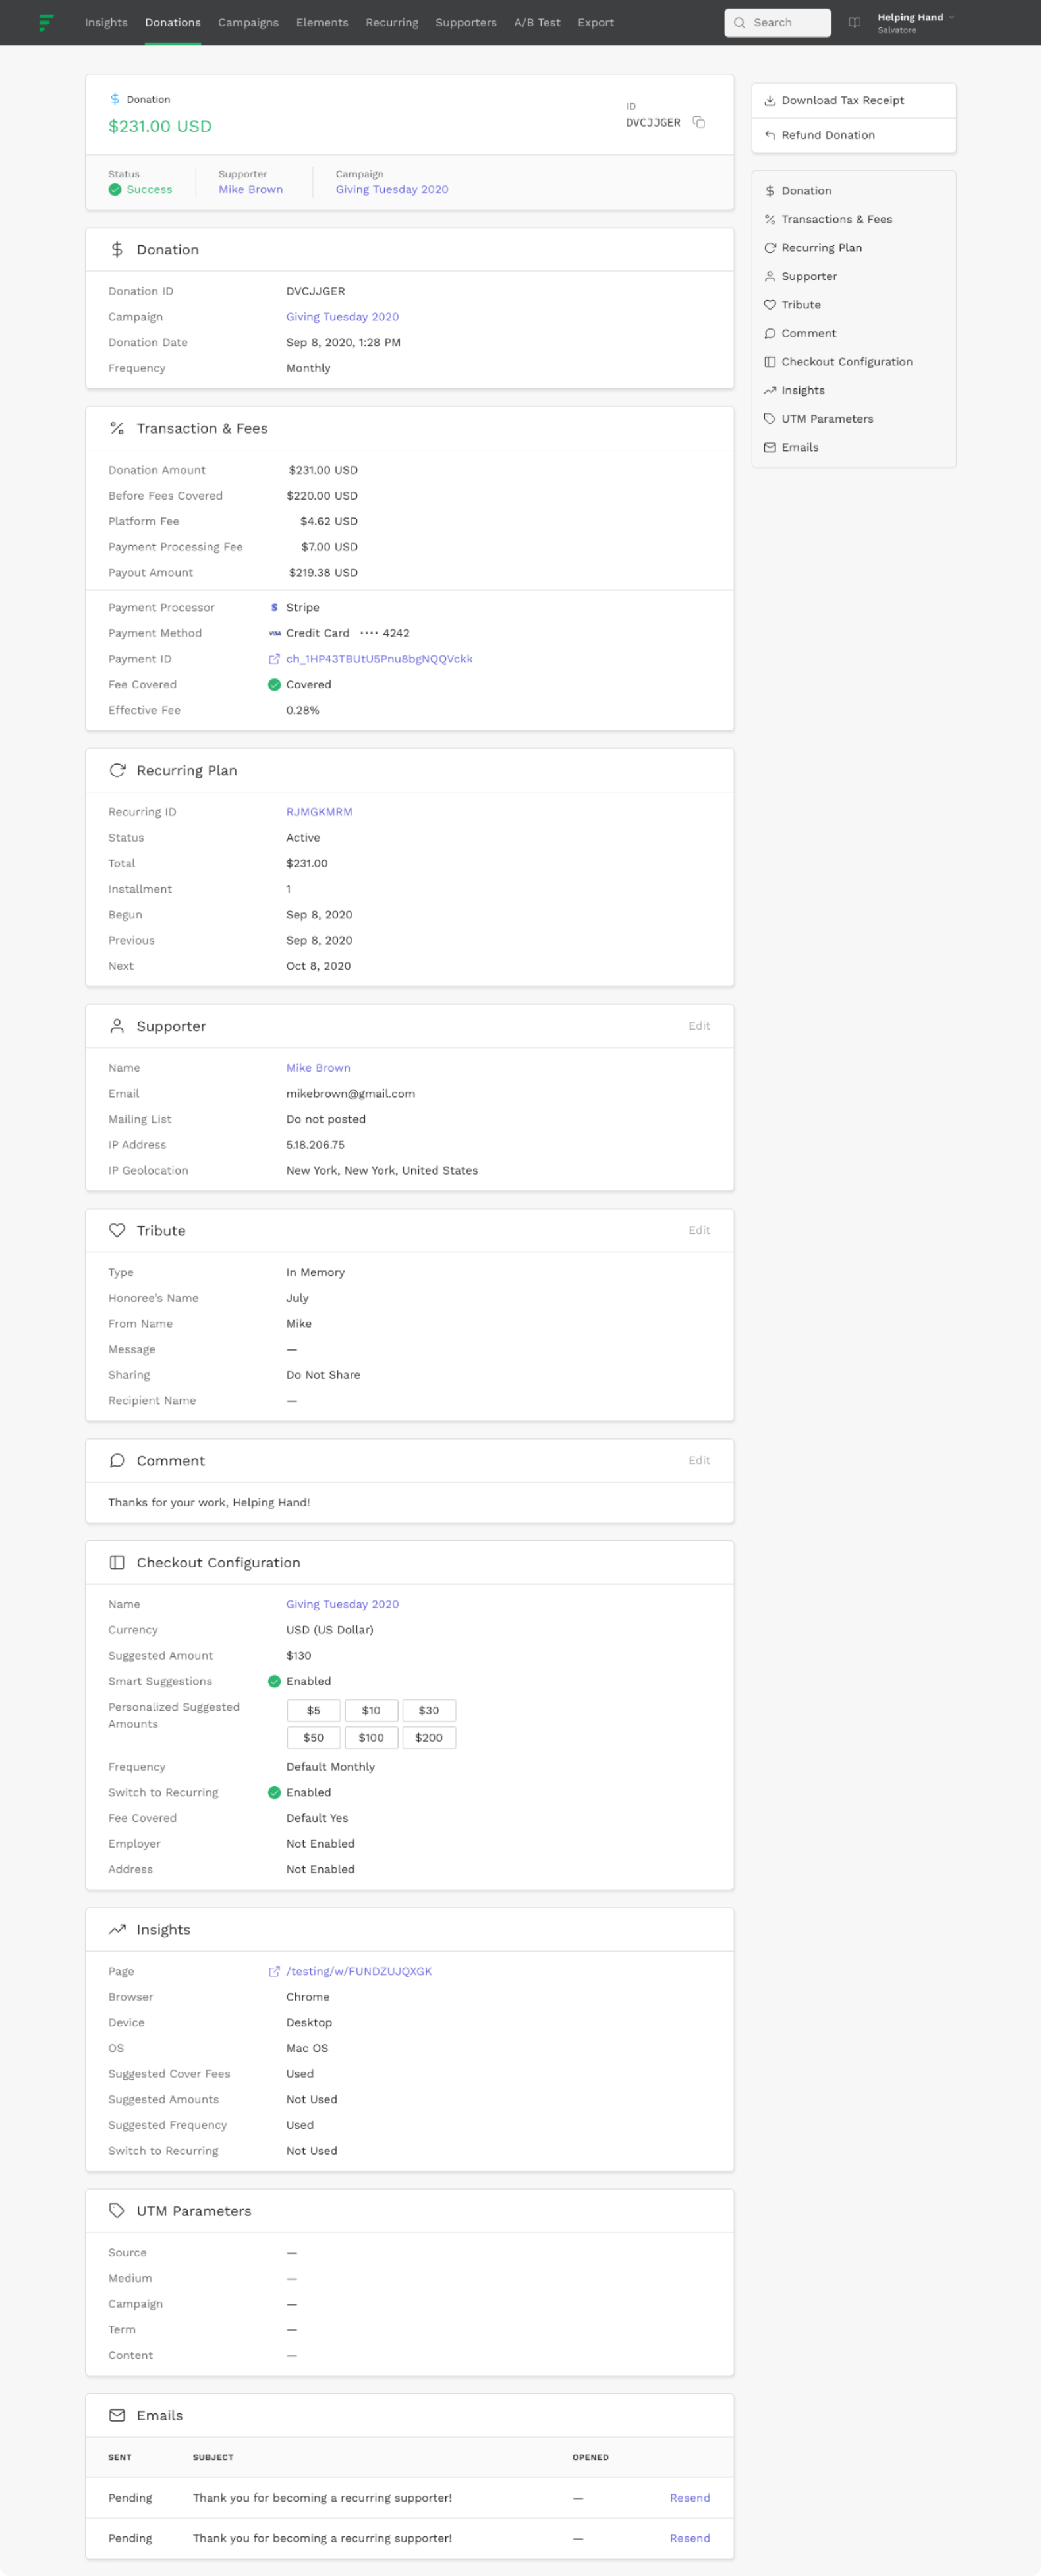
Task: Jump to Transactions & Fees in sidebar
Action: pyautogui.click(x=837, y=219)
